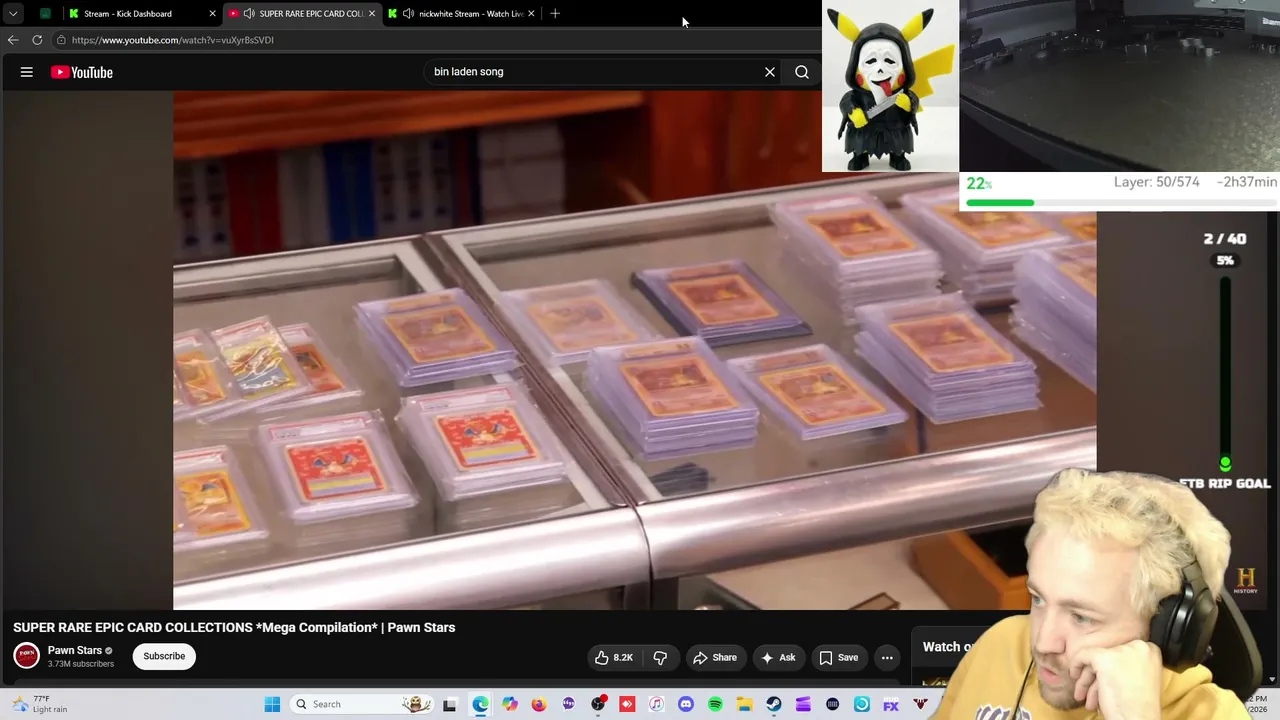
Task: Close the Stream - Kick Dashboard tab
Action: tap(212, 14)
